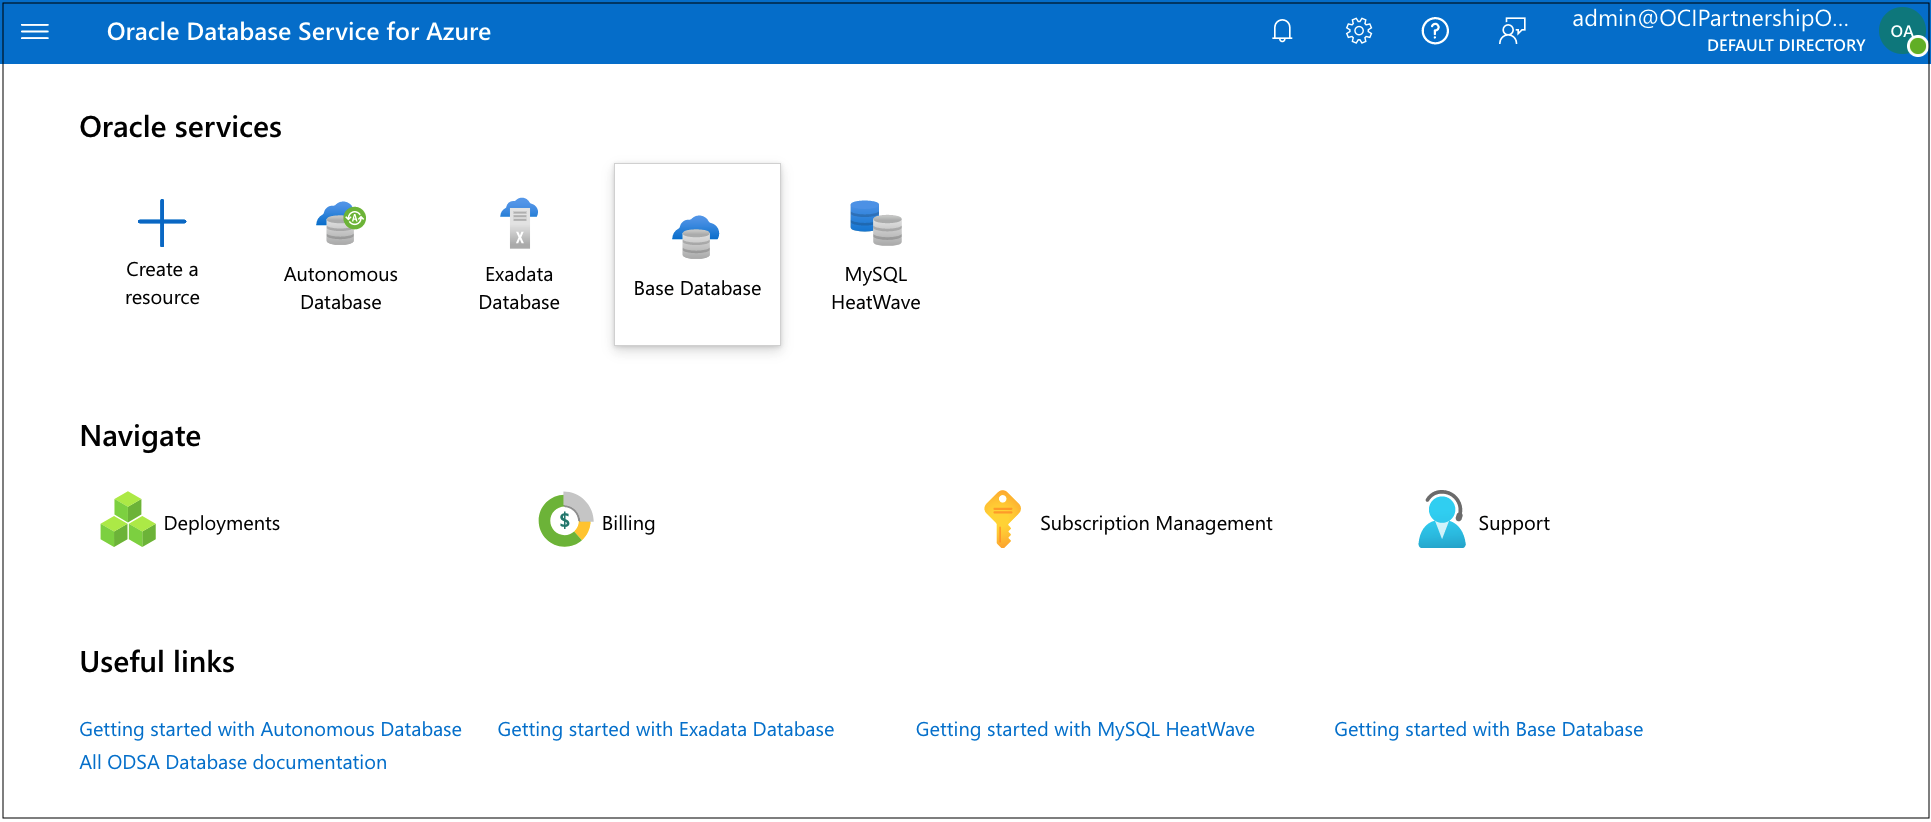Open the Exadata Database service icon

click(519, 223)
